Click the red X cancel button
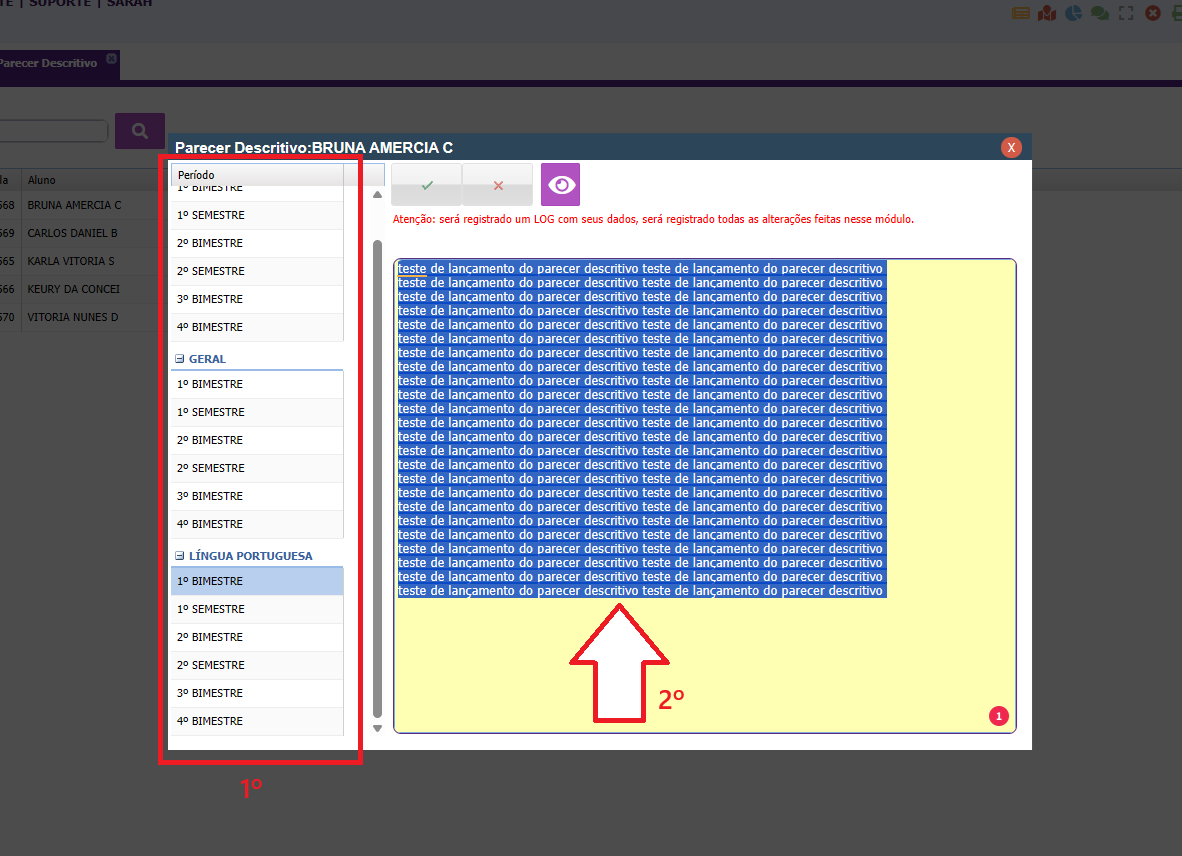The image size is (1182, 856). (497, 185)
